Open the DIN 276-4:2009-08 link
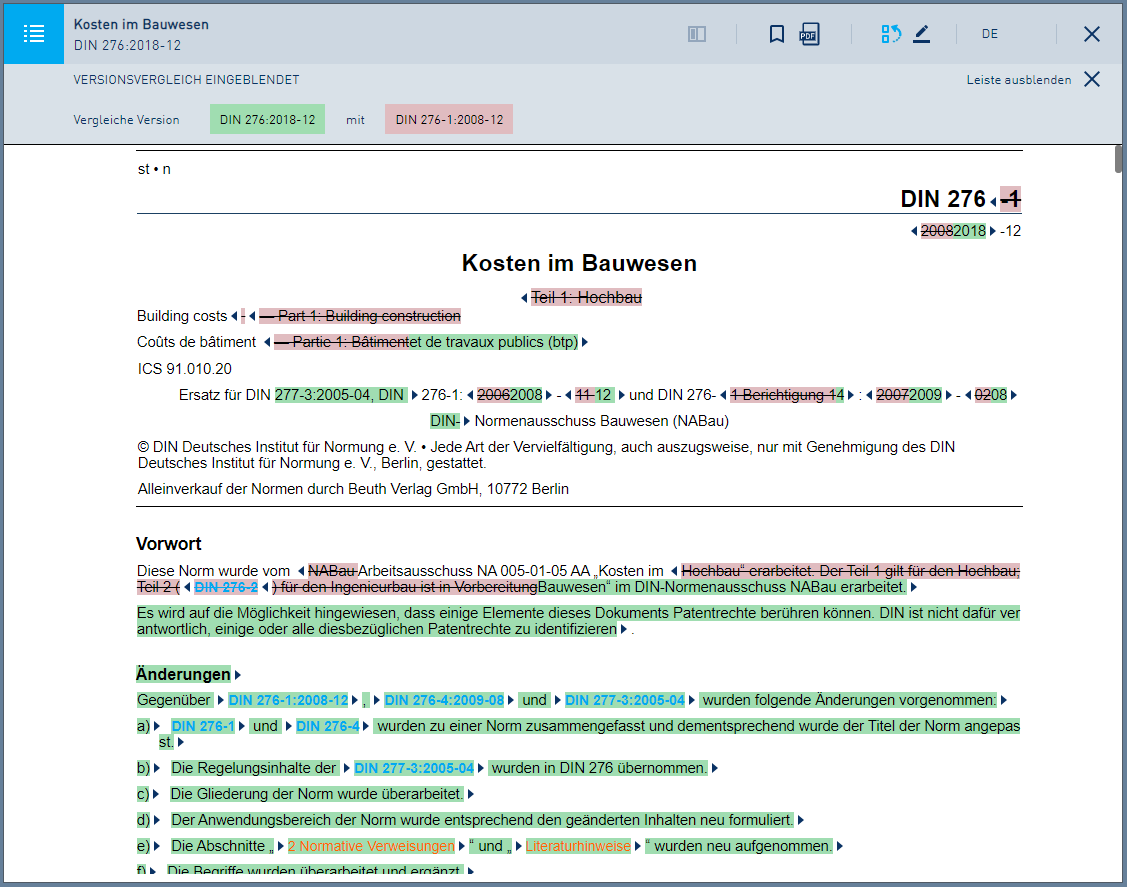1127x887 pixels. coord(444,700)
